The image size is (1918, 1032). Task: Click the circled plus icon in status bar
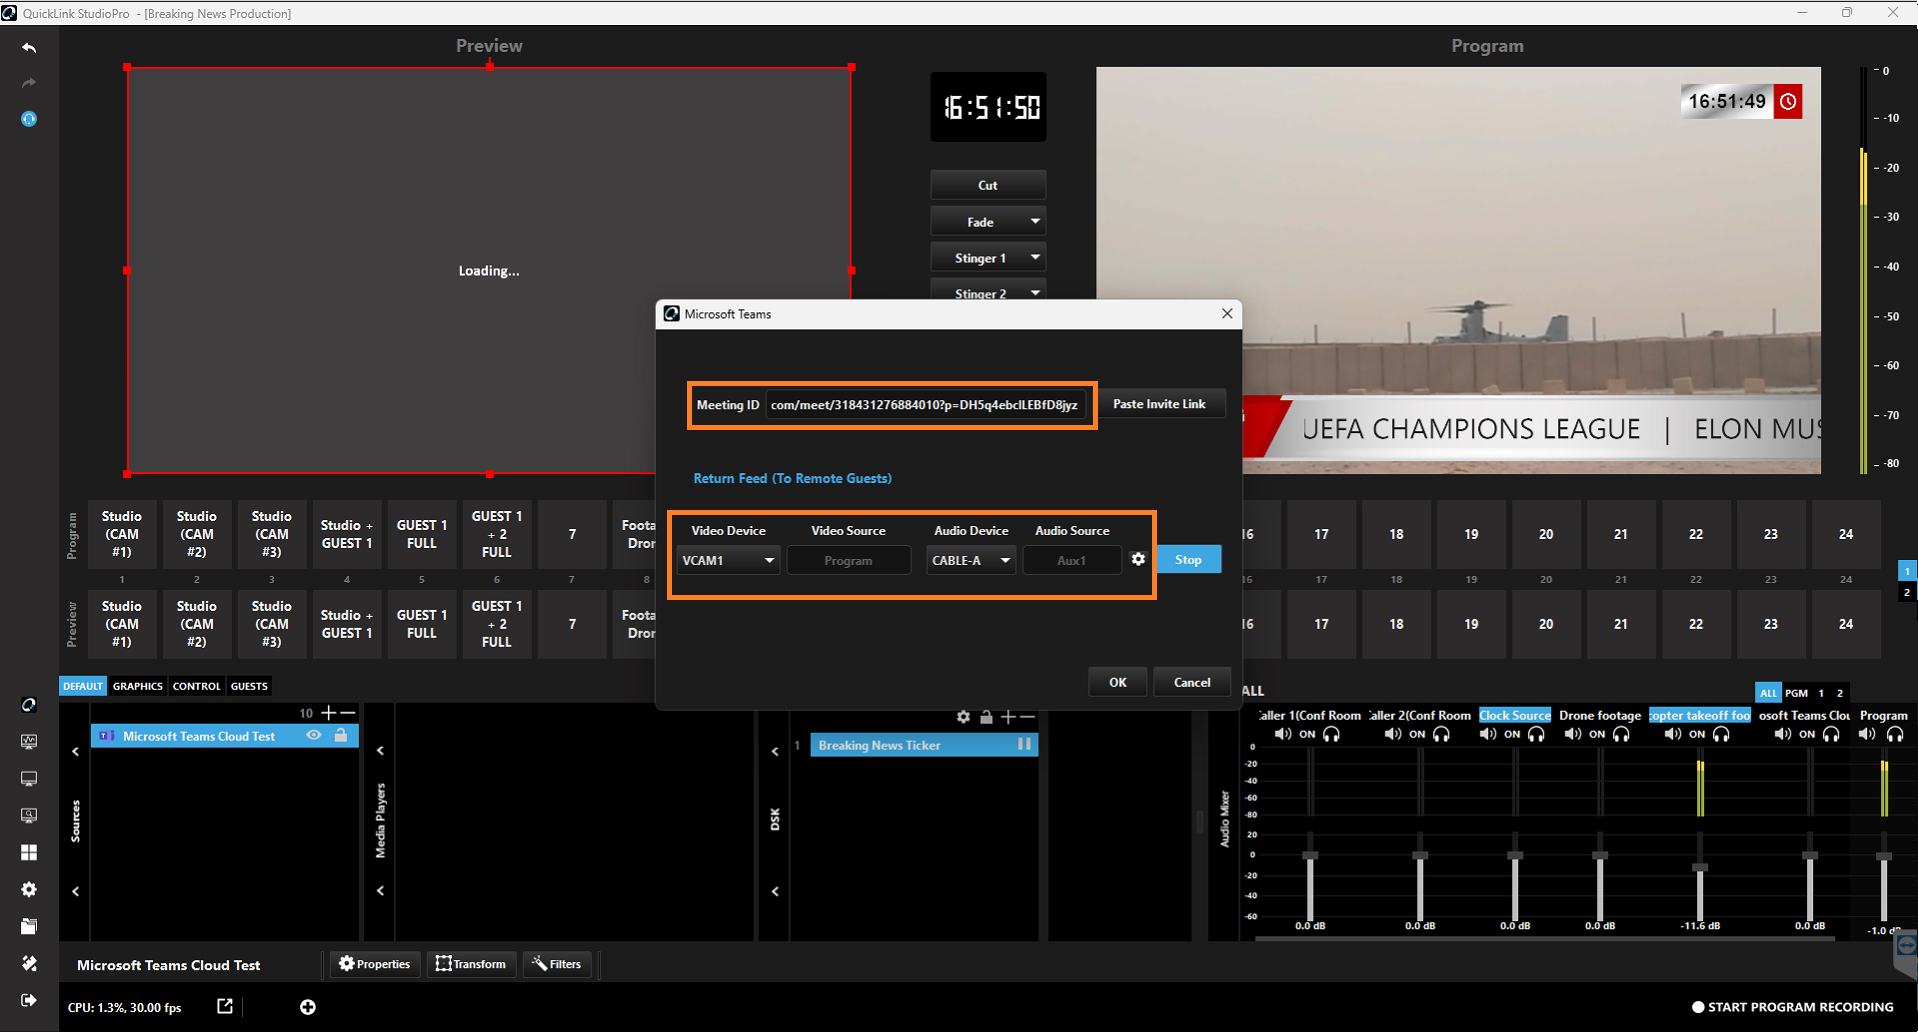(308, 1007)
